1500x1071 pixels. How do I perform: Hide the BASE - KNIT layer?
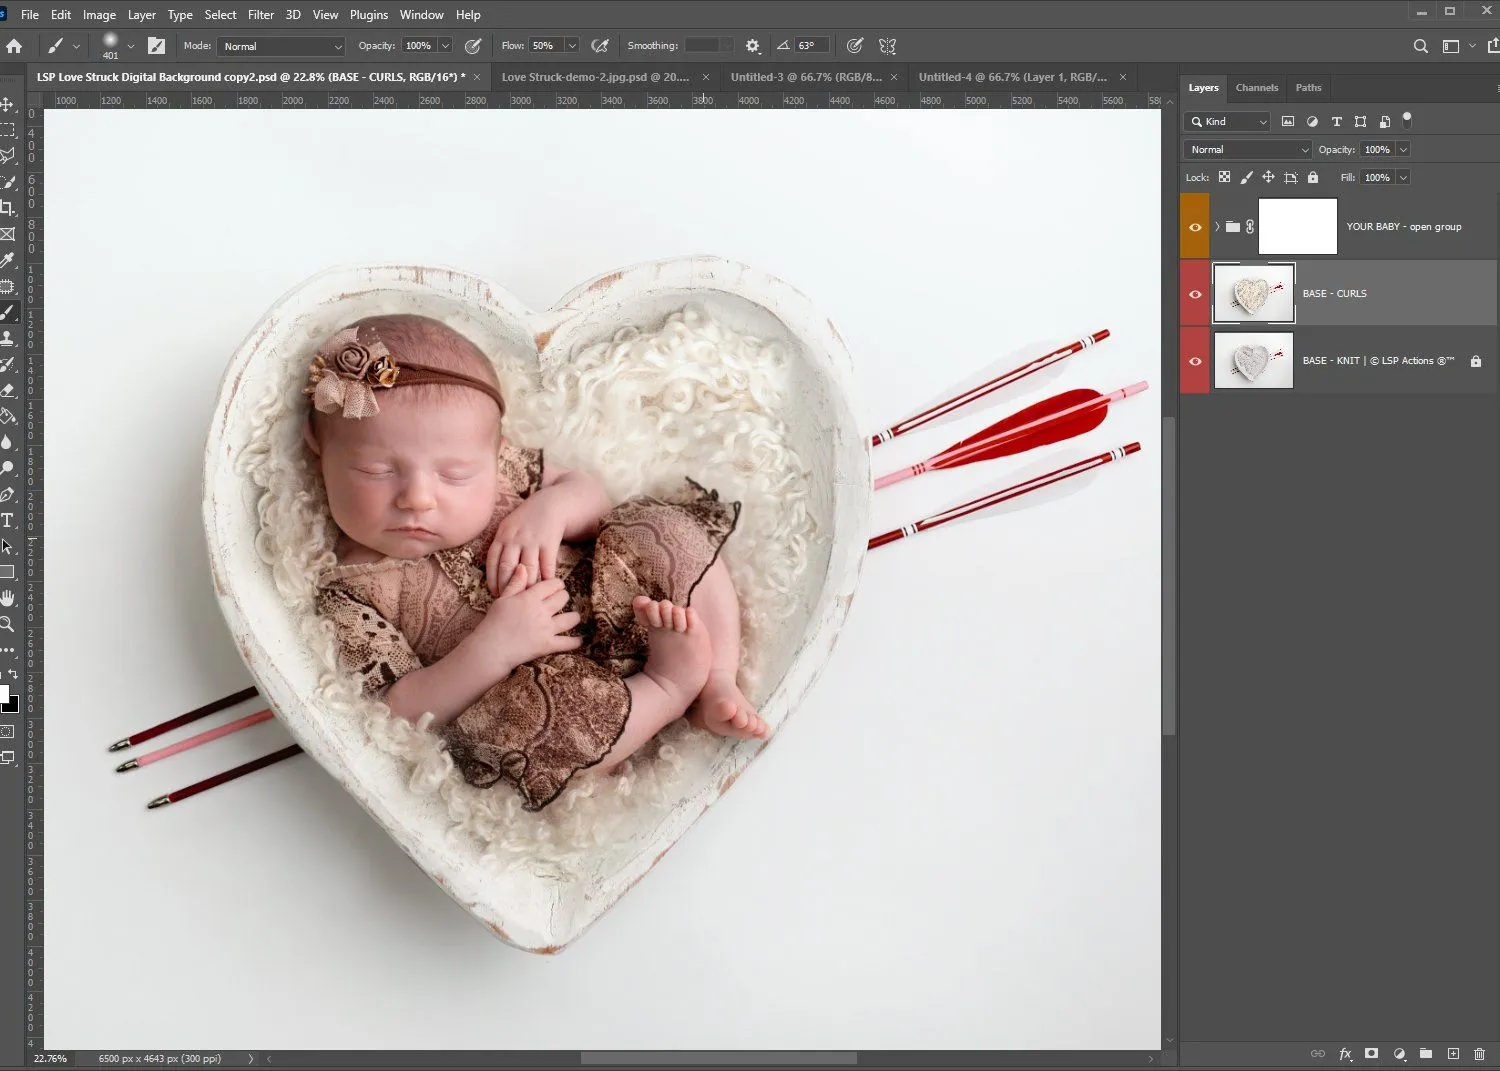pos(1195,361)
